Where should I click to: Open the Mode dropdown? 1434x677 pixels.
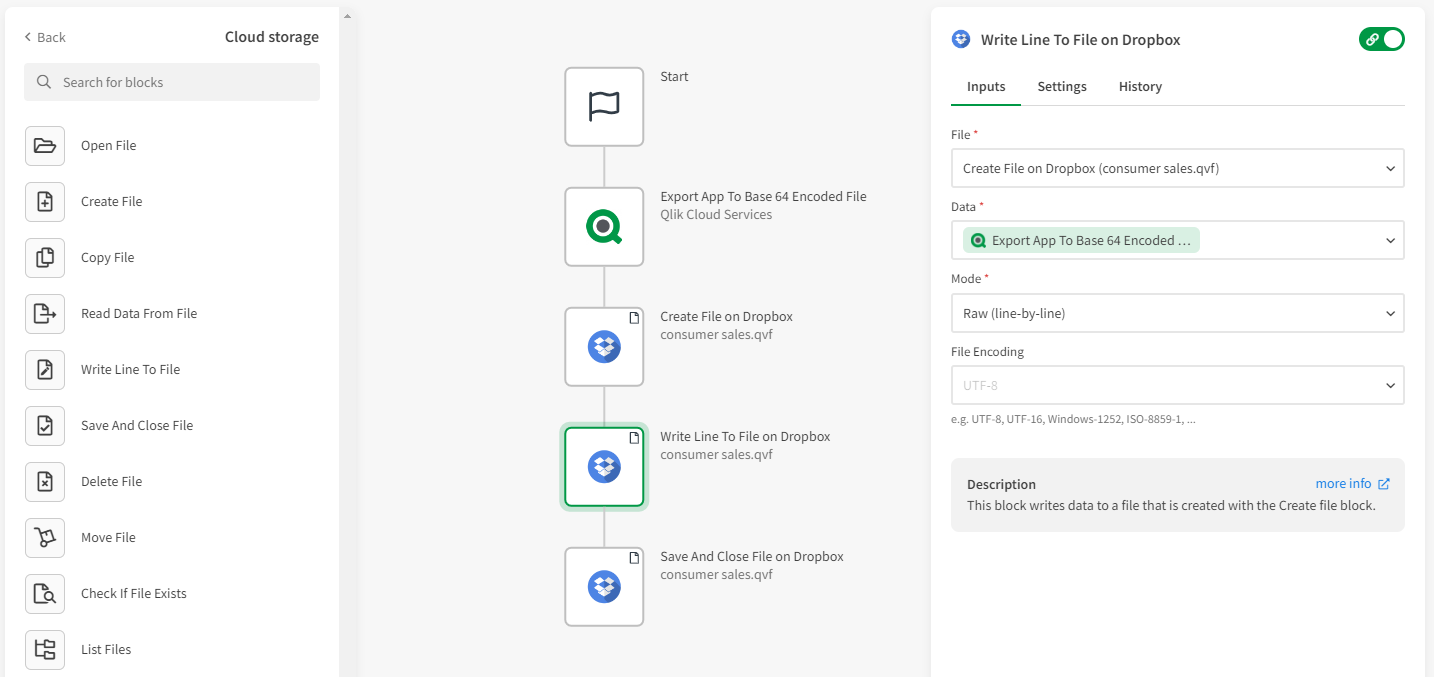(x=1177, y=313)
